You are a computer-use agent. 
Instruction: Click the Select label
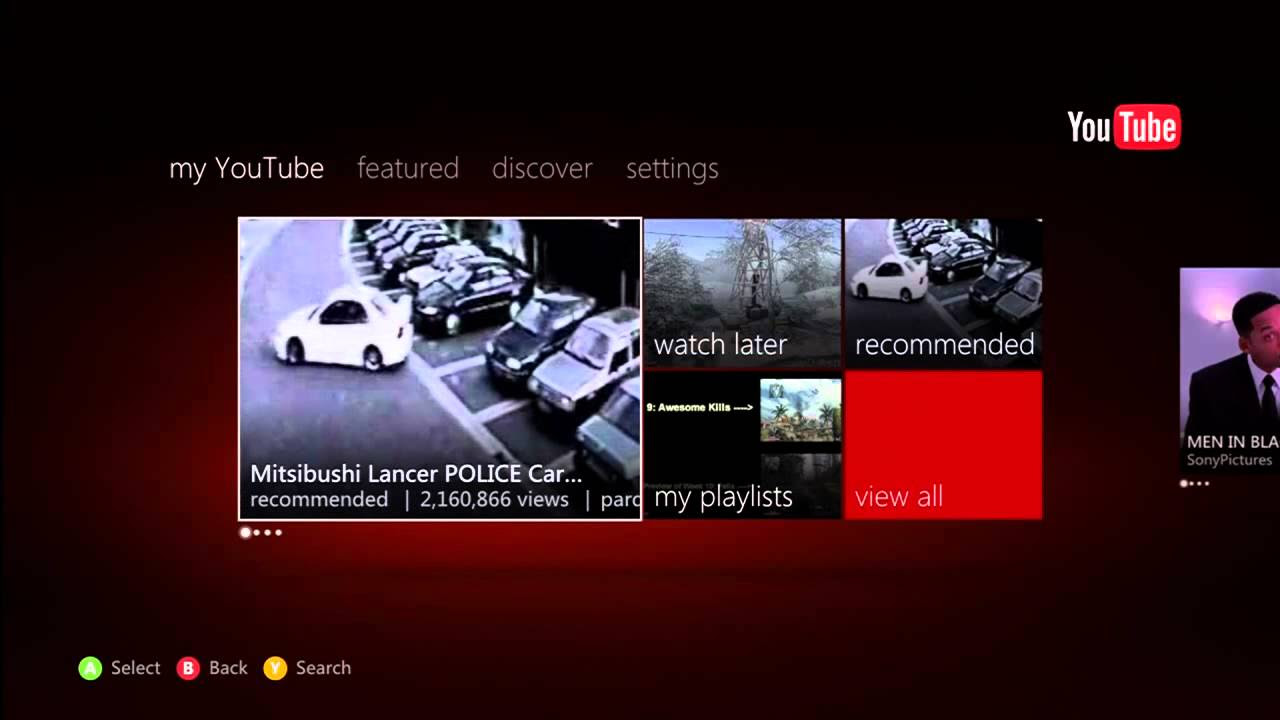[x=135, y=668]
